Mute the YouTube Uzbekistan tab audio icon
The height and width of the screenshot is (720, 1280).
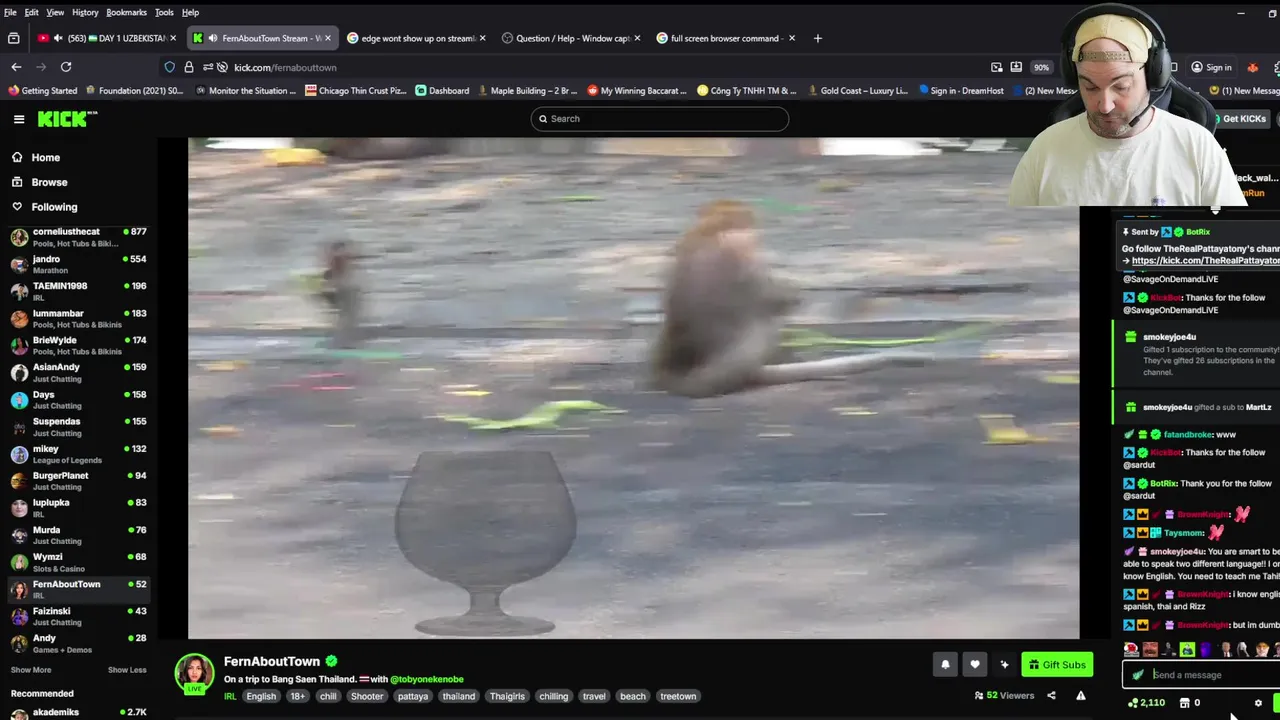57,38
